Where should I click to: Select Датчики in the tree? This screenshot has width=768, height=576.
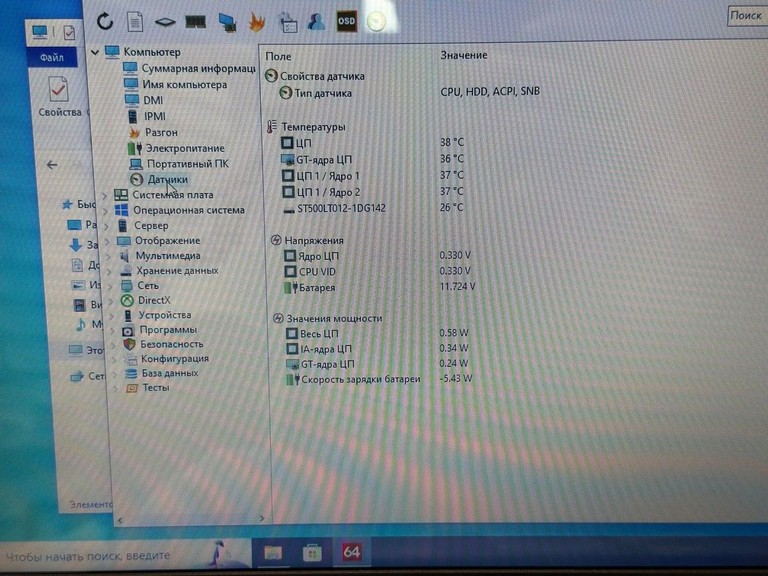tap(159, 179)
